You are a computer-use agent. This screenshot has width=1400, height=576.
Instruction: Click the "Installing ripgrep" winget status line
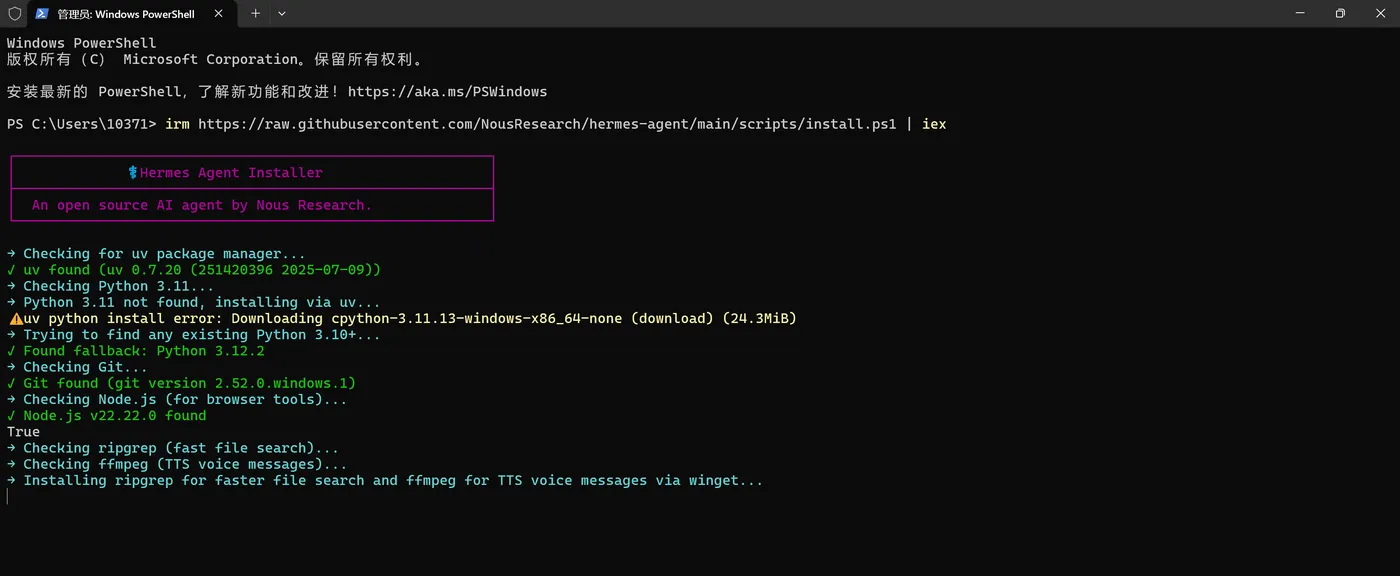(392, 481)
